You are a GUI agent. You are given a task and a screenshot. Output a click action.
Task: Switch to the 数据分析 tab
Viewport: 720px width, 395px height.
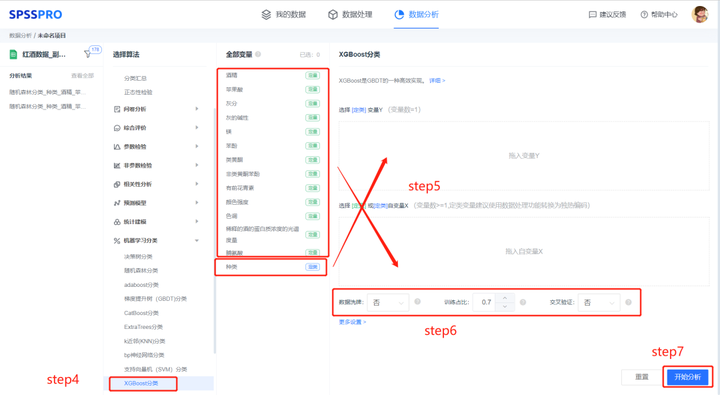coord(416,15)
